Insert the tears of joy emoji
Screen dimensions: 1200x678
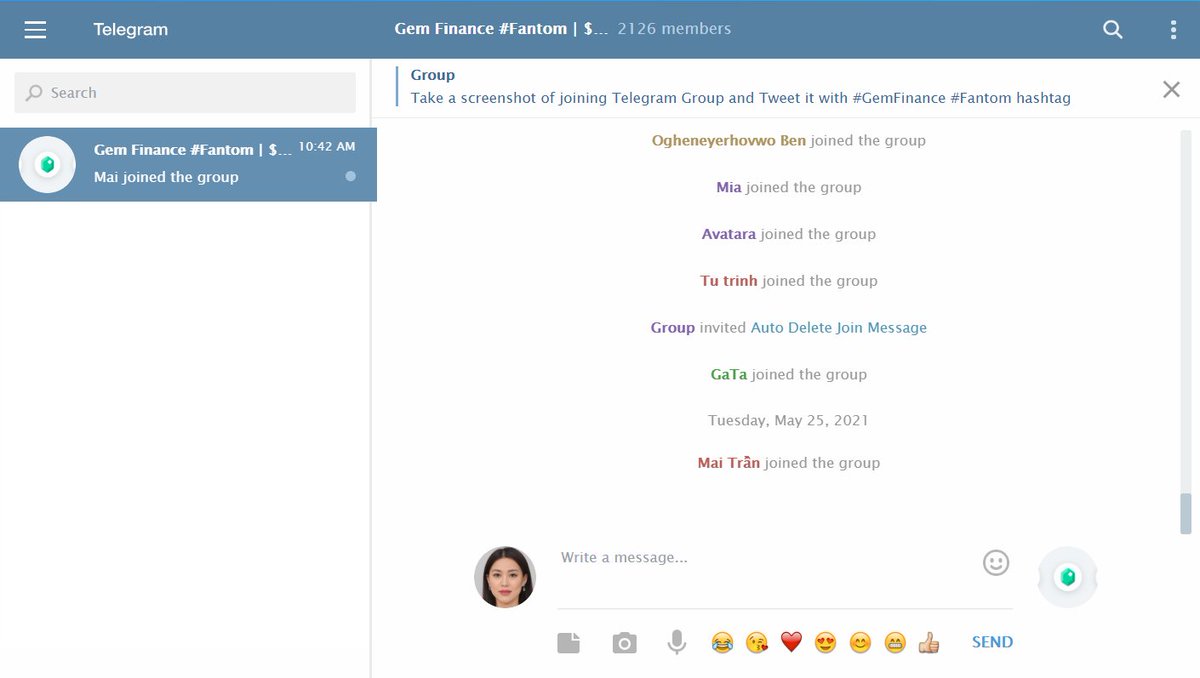point(722,643)
